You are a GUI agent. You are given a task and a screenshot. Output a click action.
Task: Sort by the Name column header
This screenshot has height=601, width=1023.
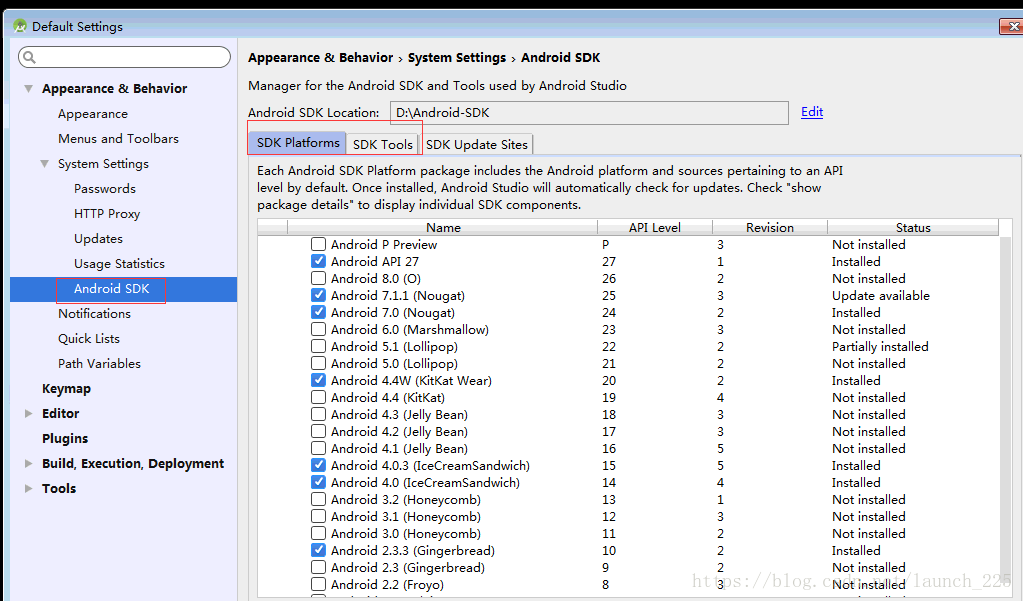442,227
